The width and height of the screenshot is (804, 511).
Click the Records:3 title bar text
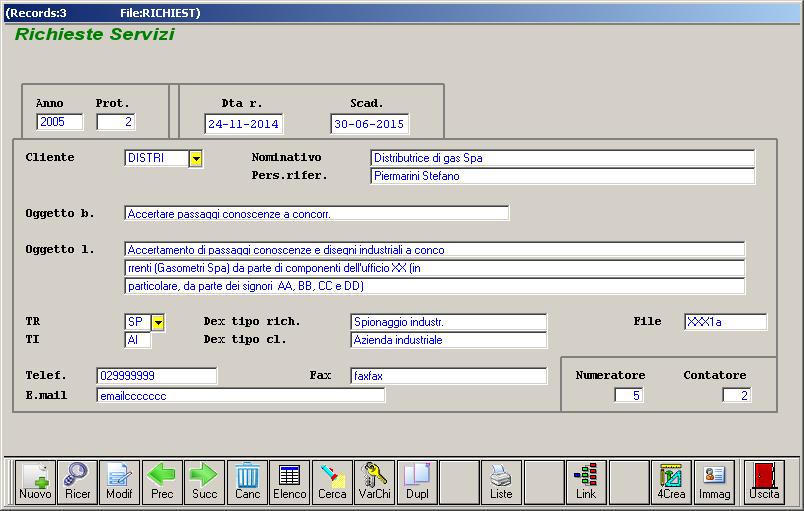36,13
